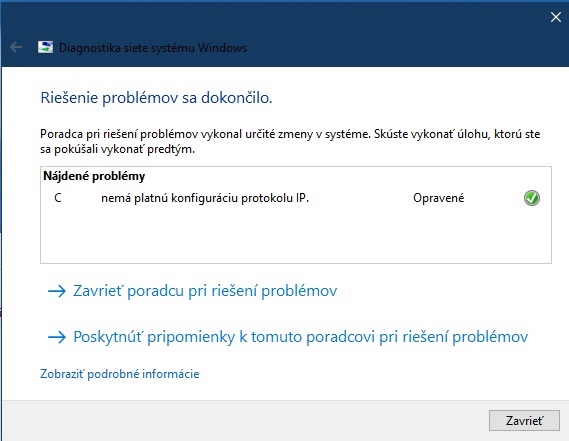
Task: Close the window with the X button
Action: [x=556, y=17]
